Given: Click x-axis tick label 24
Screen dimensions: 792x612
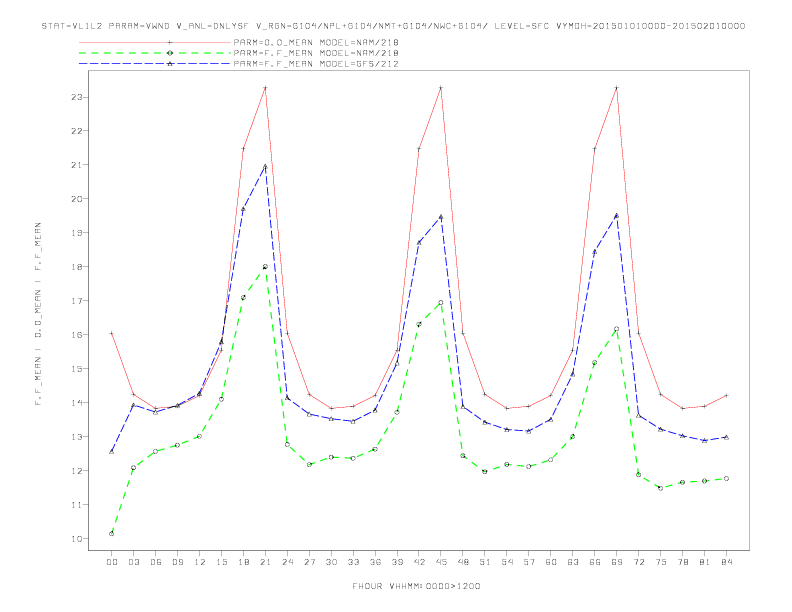Looking at the screenshot, I should pyautogui.click(x=287, y=562).
